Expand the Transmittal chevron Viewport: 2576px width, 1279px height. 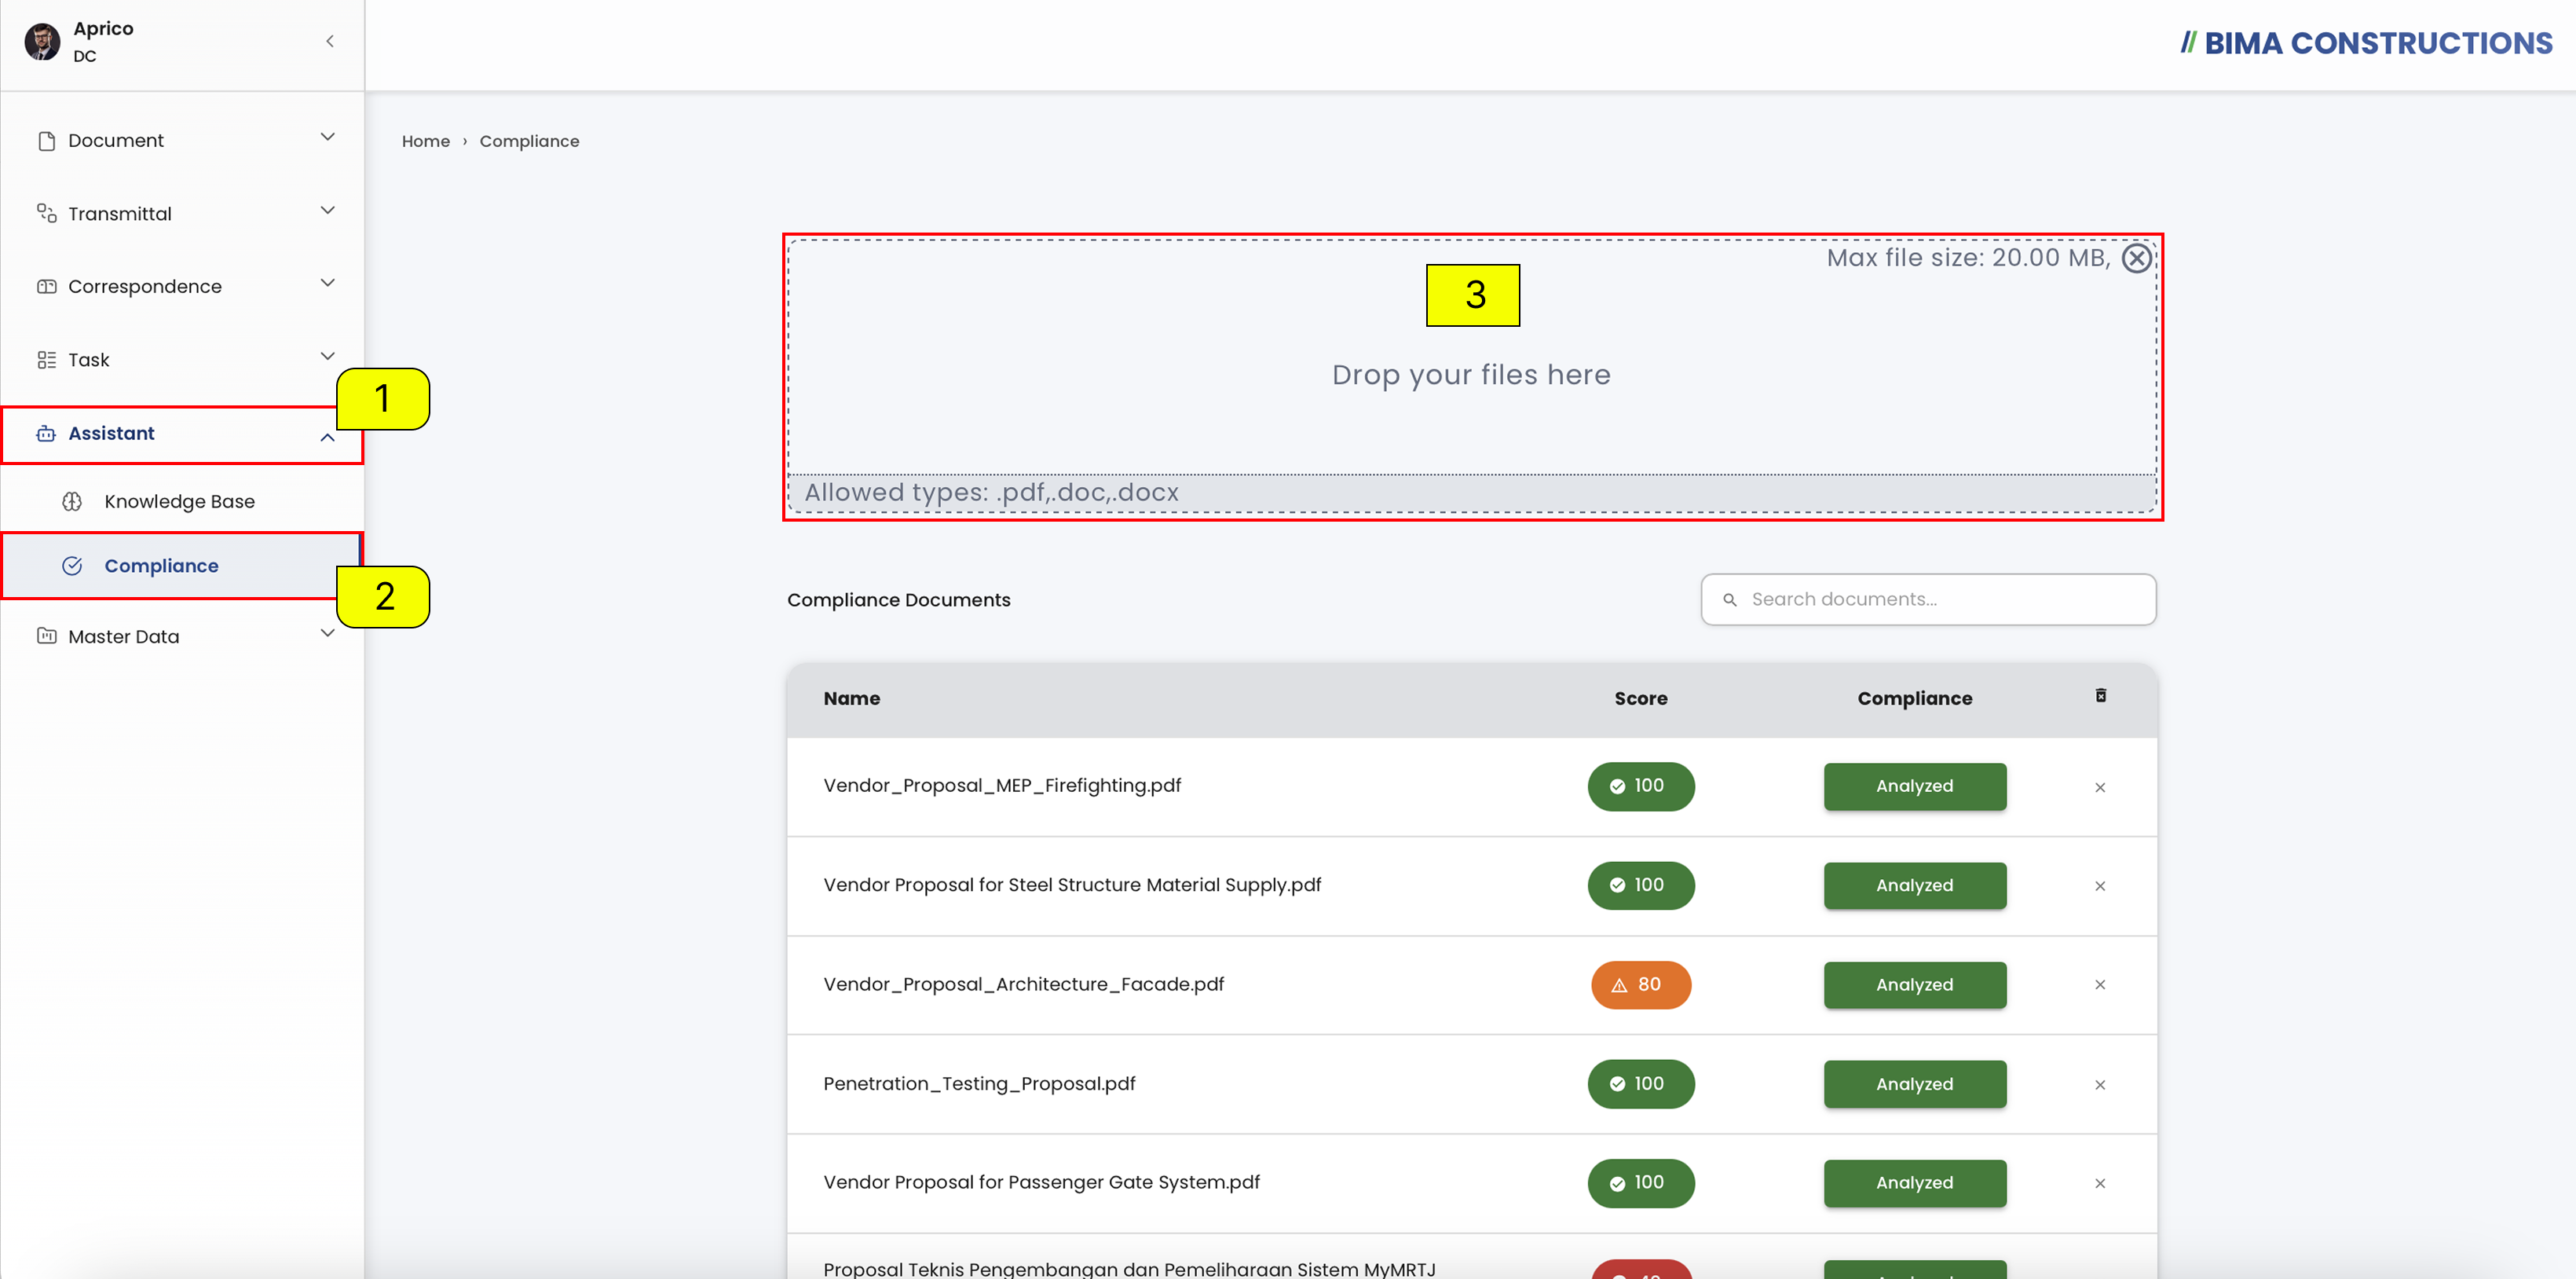pyautogui.click(x=327, y=210)
